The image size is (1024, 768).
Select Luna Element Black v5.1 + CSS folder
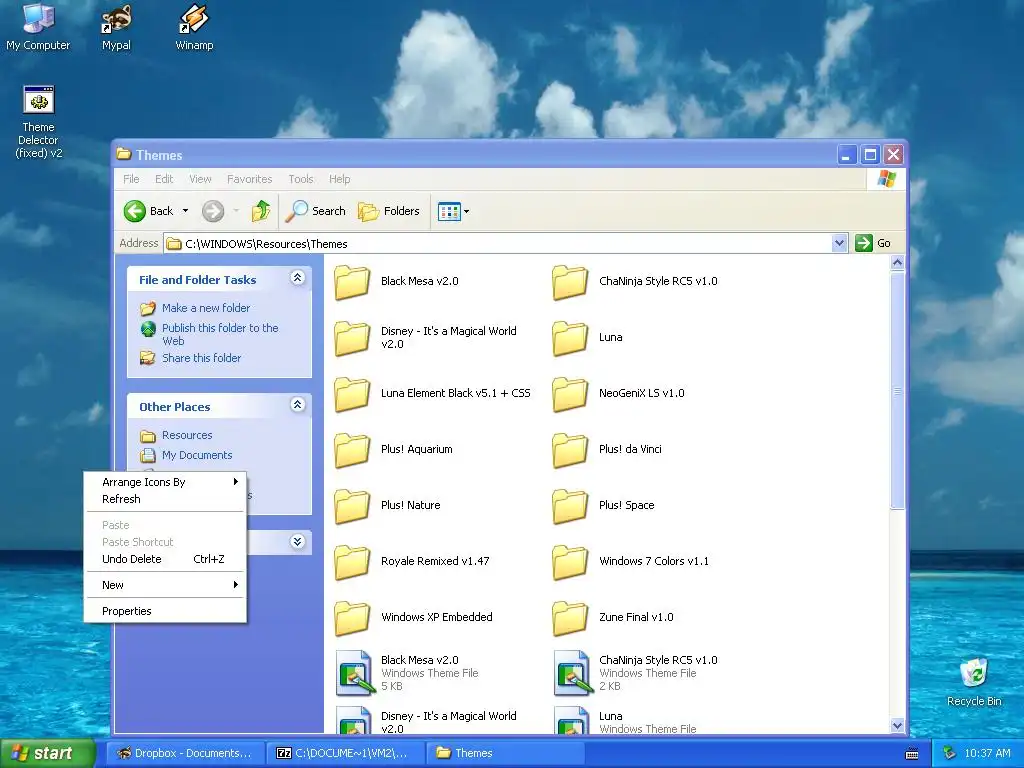click(432, 393)
